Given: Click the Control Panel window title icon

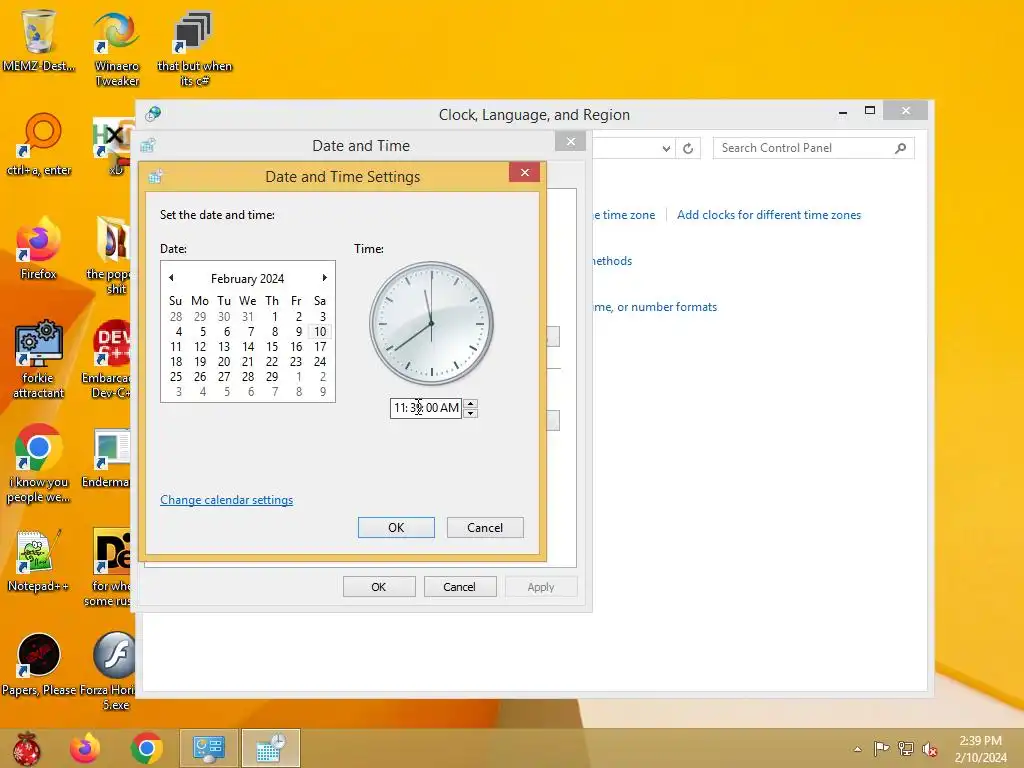Looking at the screenshot, I should pyautogui.click(x=153, y=114).
